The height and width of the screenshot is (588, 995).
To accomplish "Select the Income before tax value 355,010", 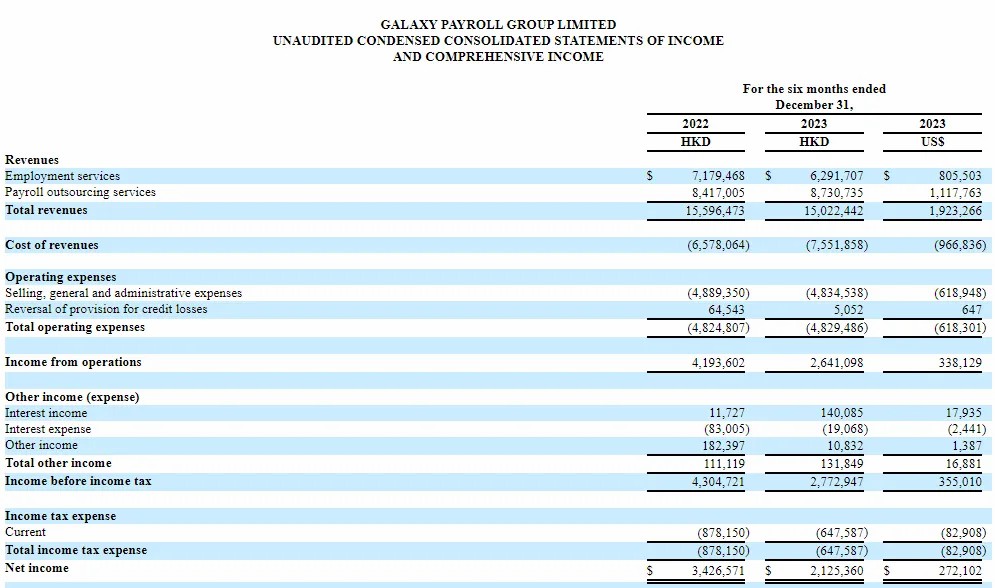I will click(x=960, y=482).
